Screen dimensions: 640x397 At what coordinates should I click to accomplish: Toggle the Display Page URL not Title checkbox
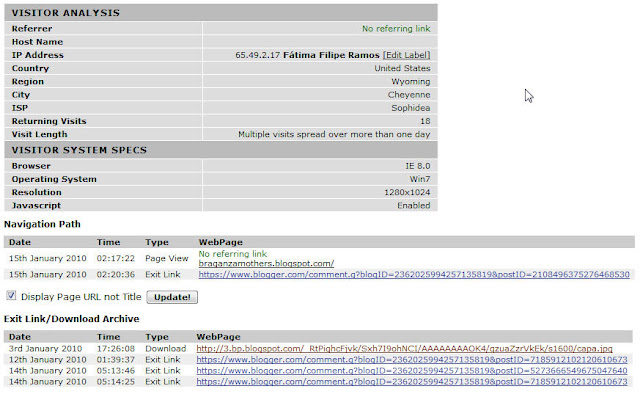(x=11, y=295)
